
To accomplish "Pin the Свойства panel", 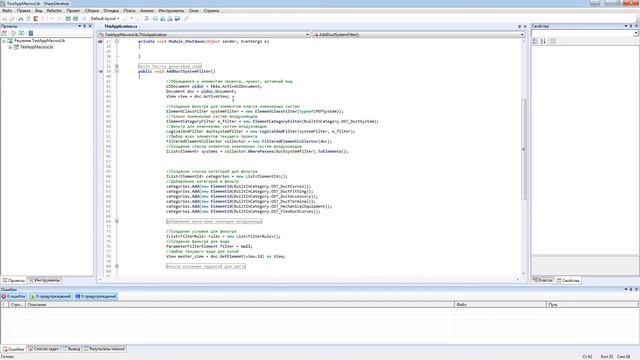I will pyautogui.click(x=631, y=26).
